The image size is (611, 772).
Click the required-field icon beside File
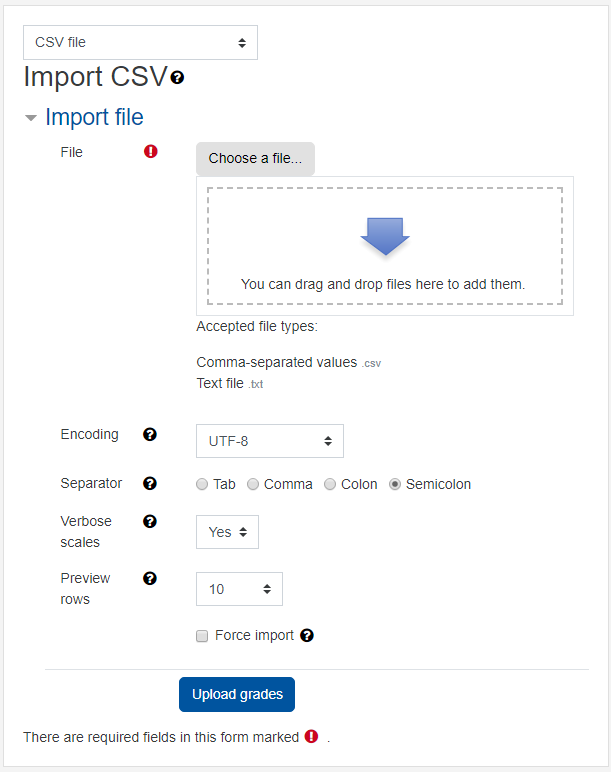click(x=151, y=152)
